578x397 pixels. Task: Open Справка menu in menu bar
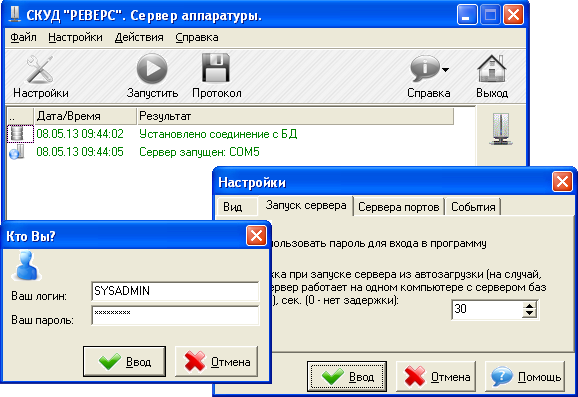[x=197, y=37]
